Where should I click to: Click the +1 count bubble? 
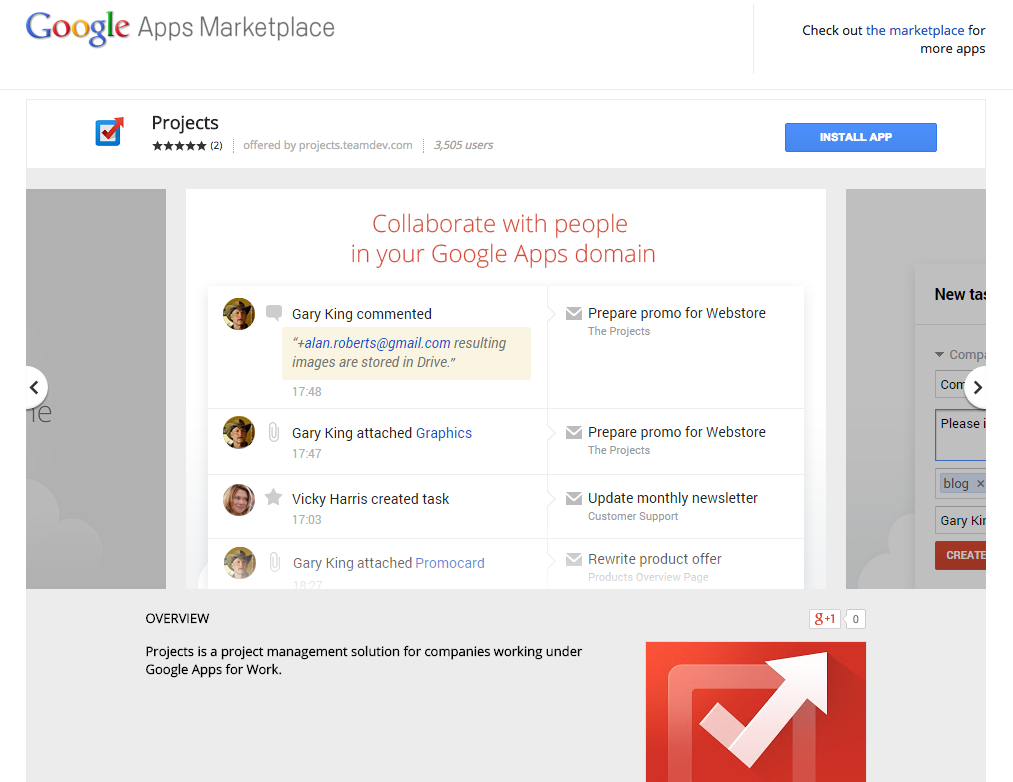(x=855, y=619)
